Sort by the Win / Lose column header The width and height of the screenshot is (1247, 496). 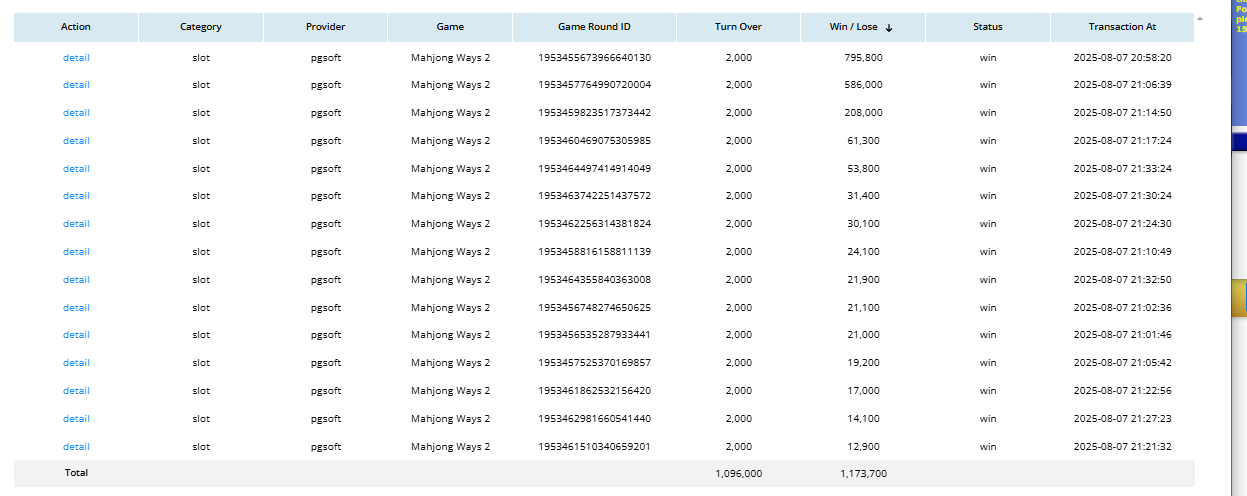coord(863,27)
